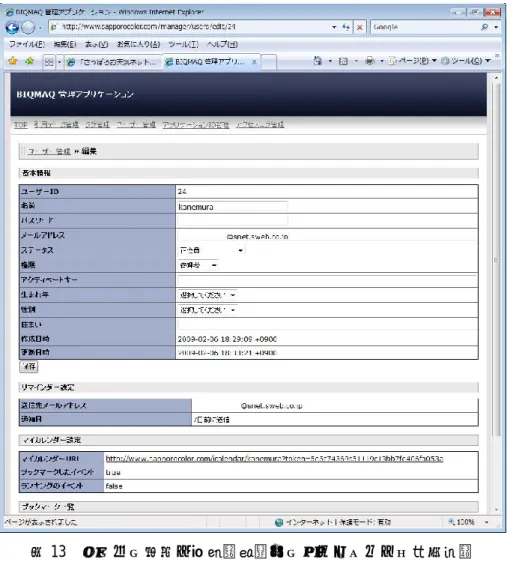Click the Quick Tabs grid icon
This screenshot has height=565, width=507.
pos(49,62)
